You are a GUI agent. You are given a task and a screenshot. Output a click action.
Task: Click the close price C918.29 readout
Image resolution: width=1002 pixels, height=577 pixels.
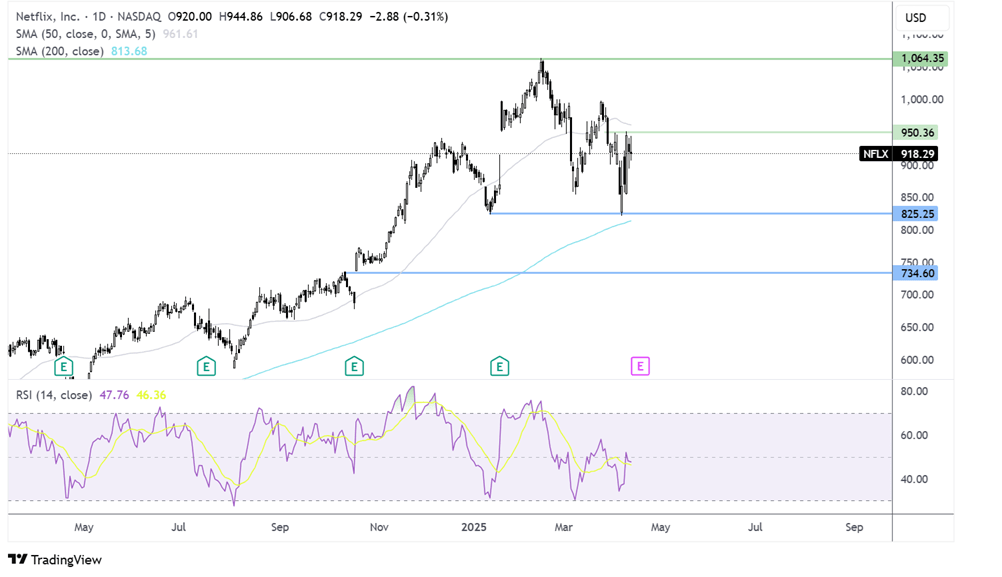pos(341,17)
